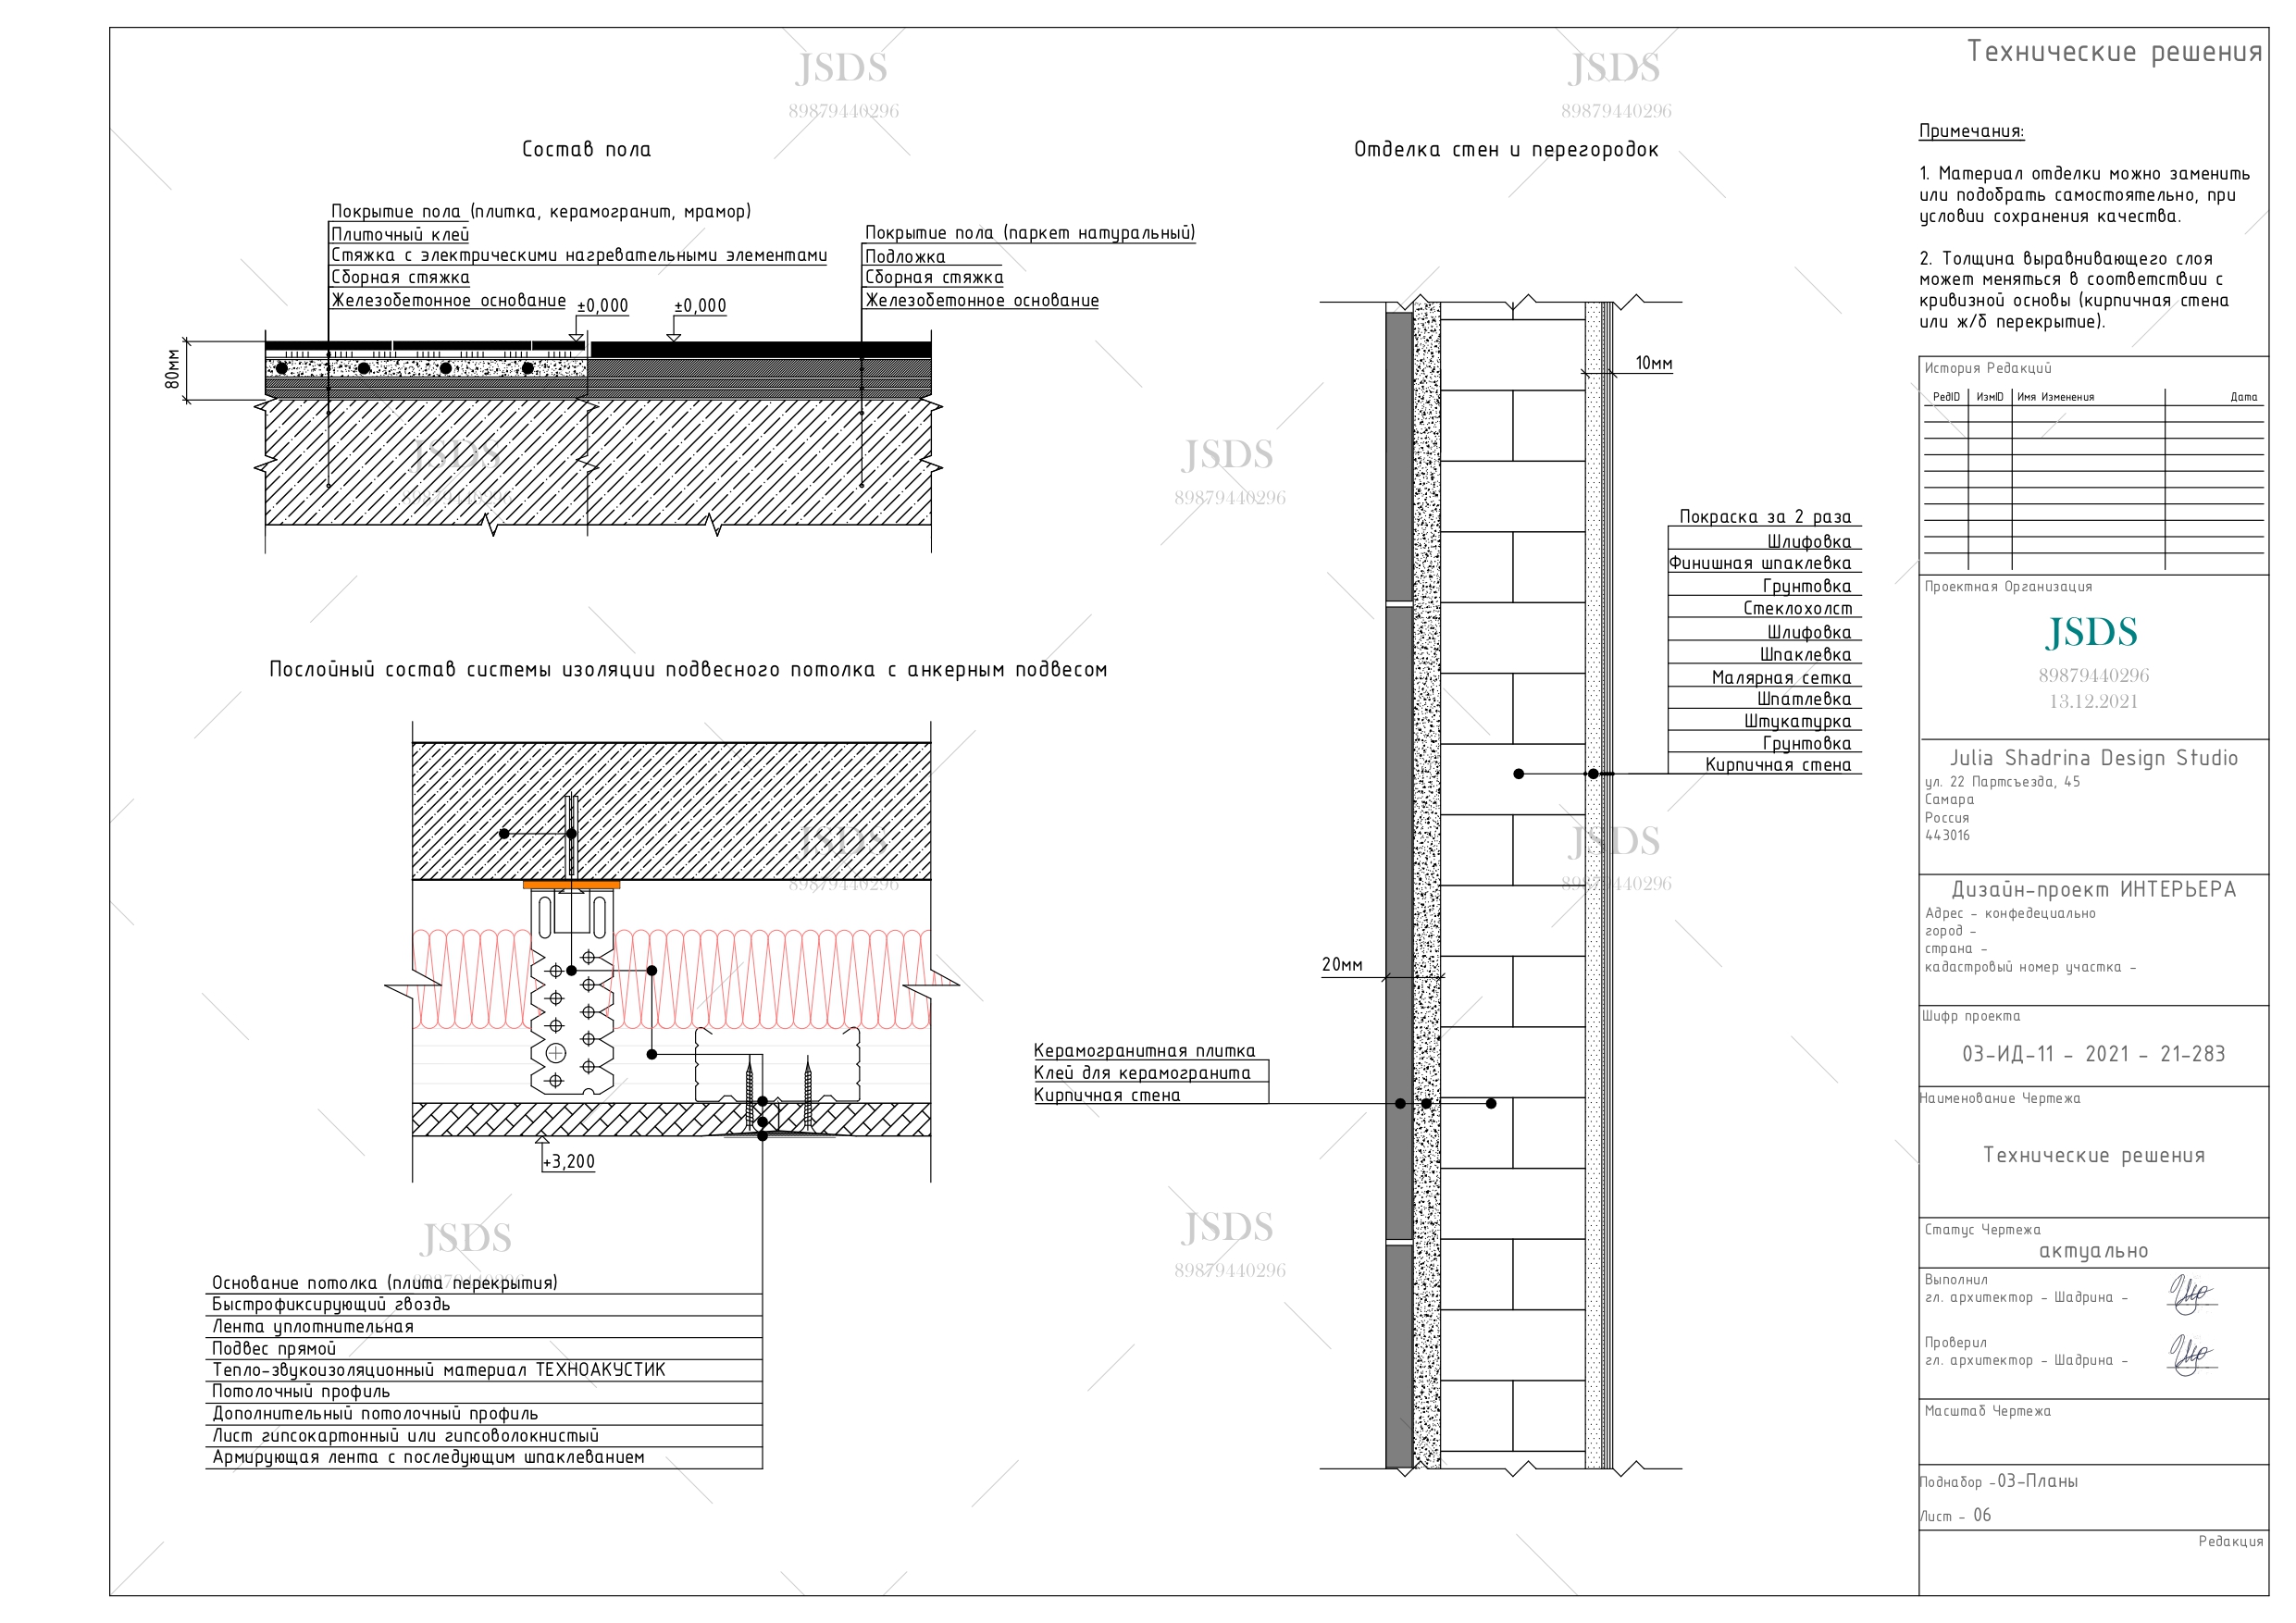Viewport: 2296px width, 1623px height.
Task: Click the Состав пола heading
Action: click(586, 150)
